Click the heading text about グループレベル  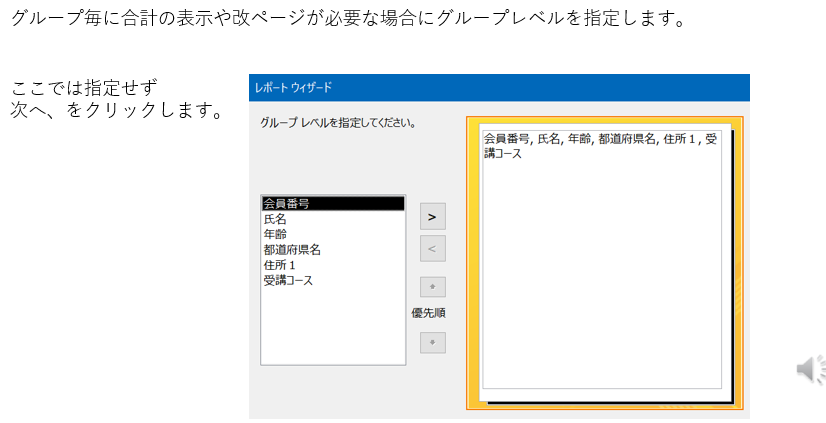pyautogui.click(x=348, y=20)
